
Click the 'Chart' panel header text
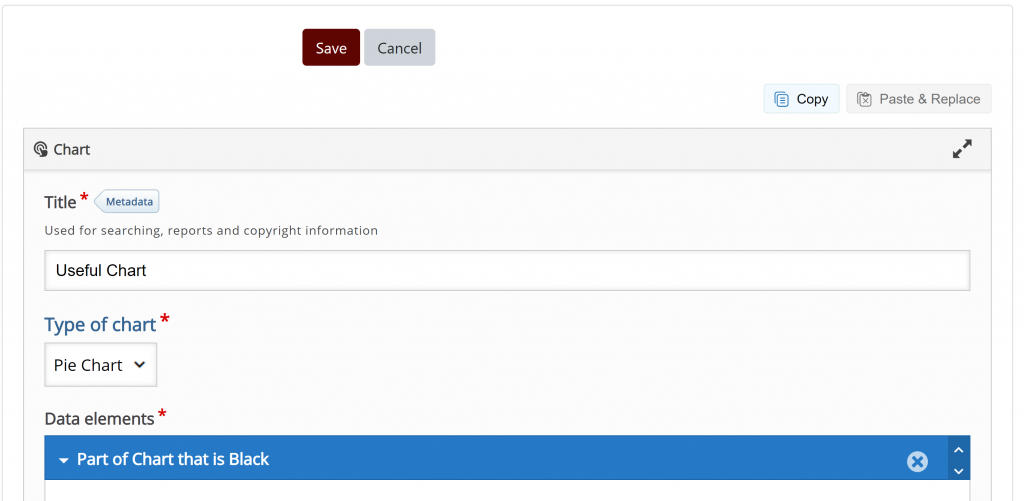(x=72, y=150)
